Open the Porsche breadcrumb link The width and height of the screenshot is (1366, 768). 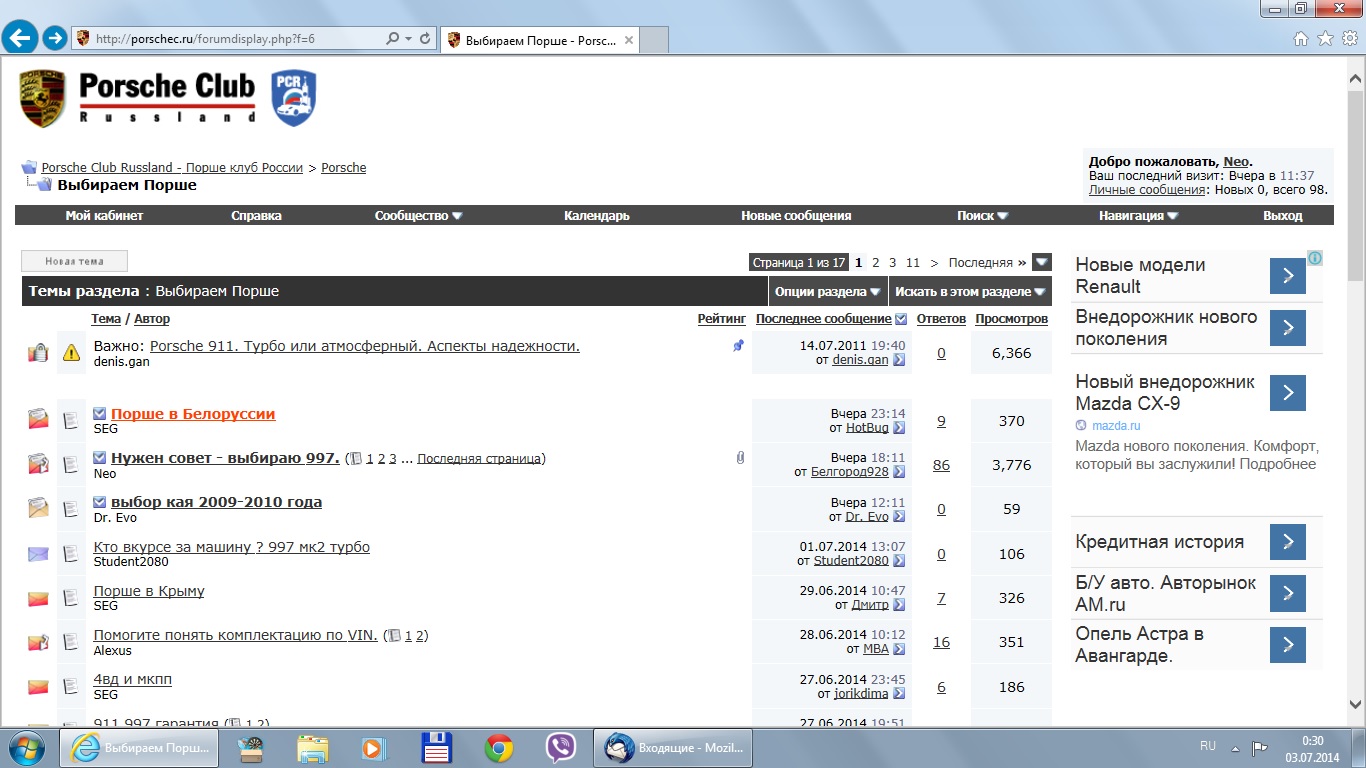click(344, 168)
